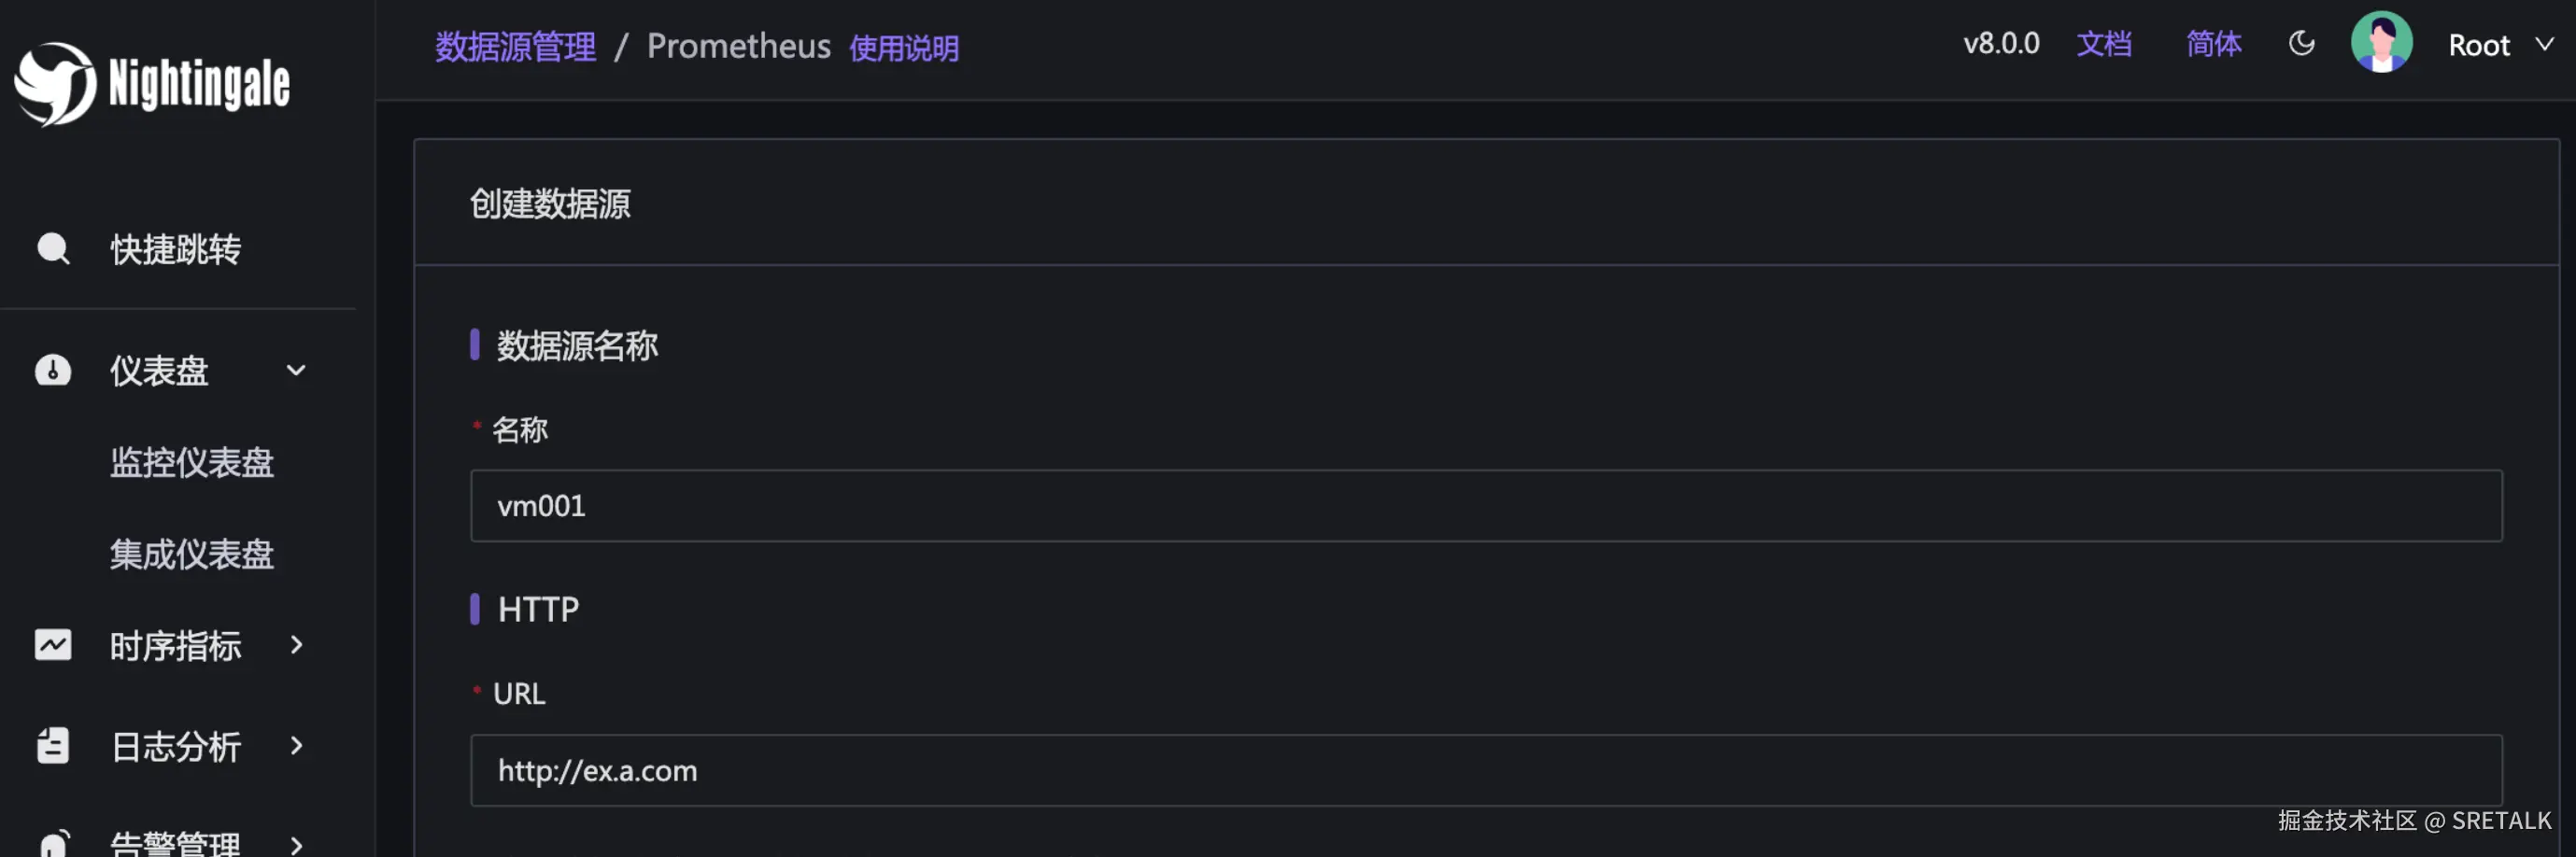Screen dimensions: 2576x857
Task: Click the time series chart icon
Action: pyautogui.click(x=53, y=645)
